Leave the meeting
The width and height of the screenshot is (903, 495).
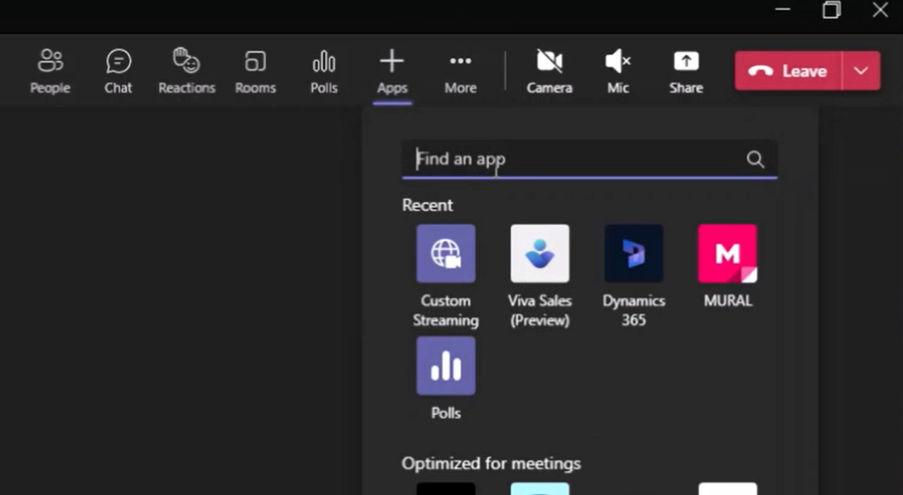(x=788, y=71)
